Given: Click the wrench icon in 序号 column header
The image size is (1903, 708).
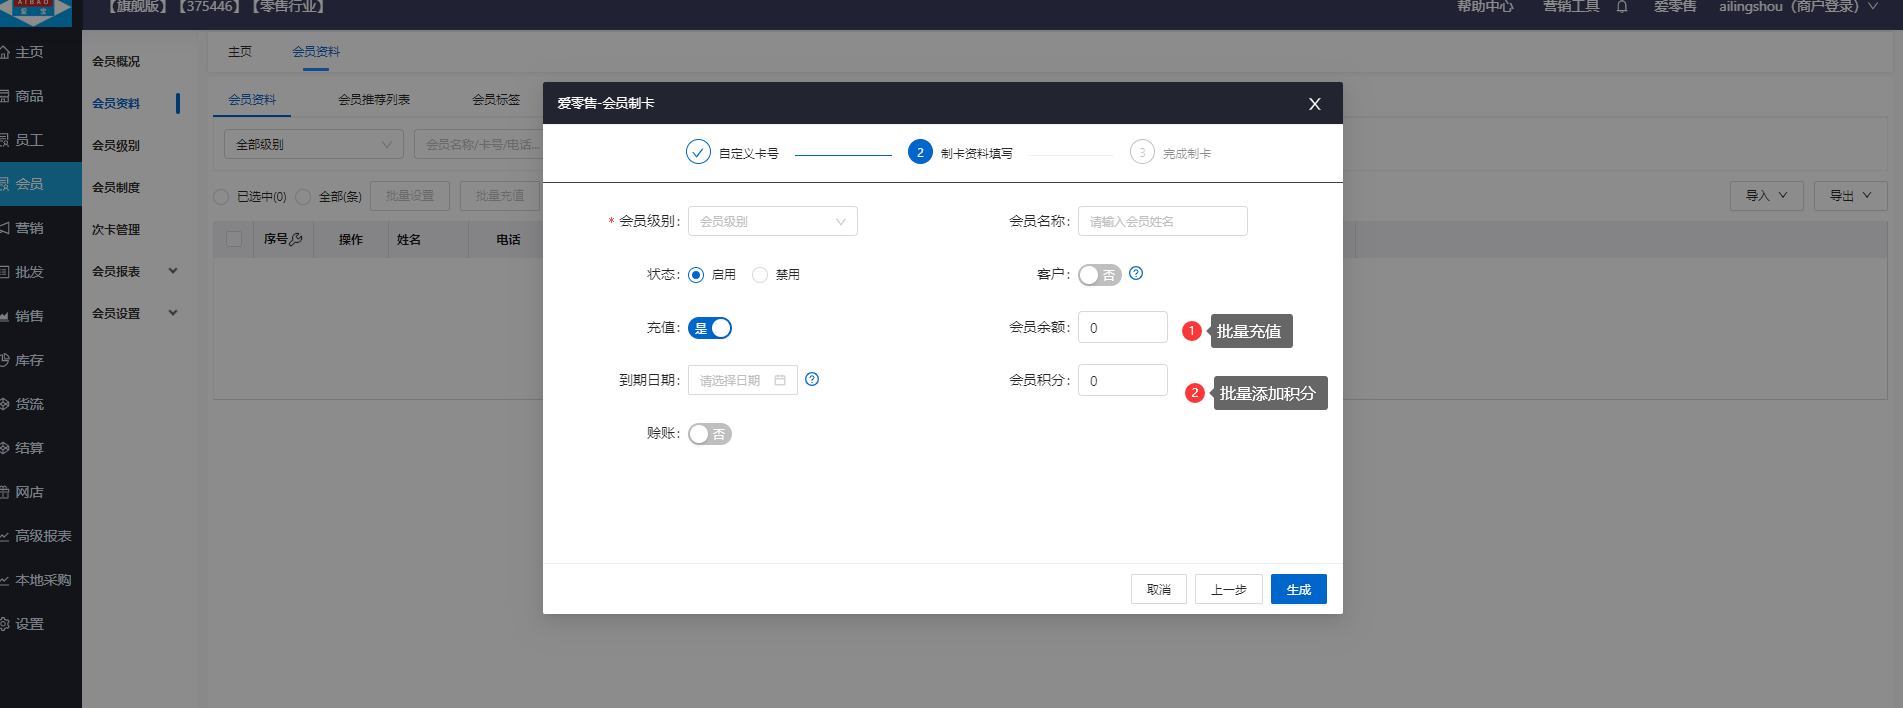Looking at the screenshot, I should 296,239.
